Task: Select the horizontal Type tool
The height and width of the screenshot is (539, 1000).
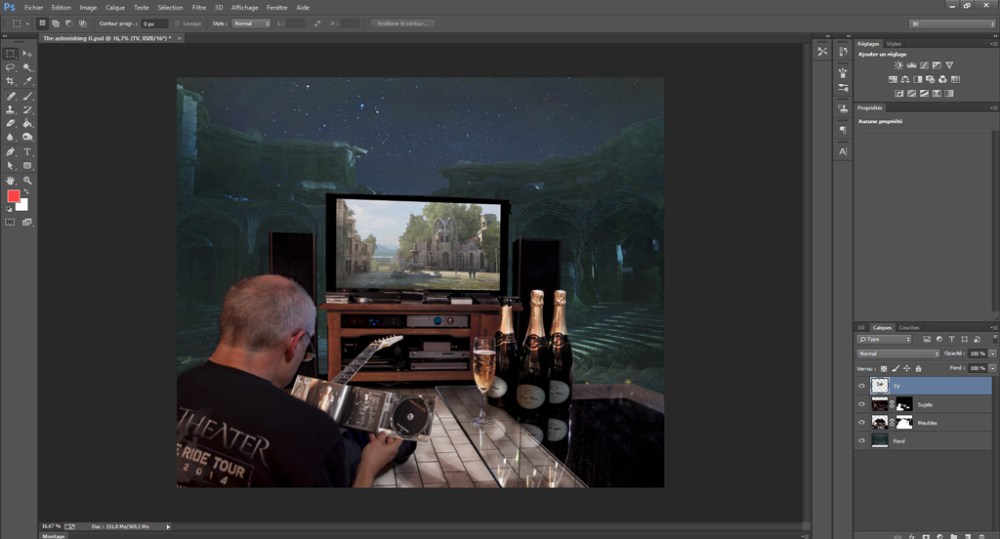Action: pos(28,151)
